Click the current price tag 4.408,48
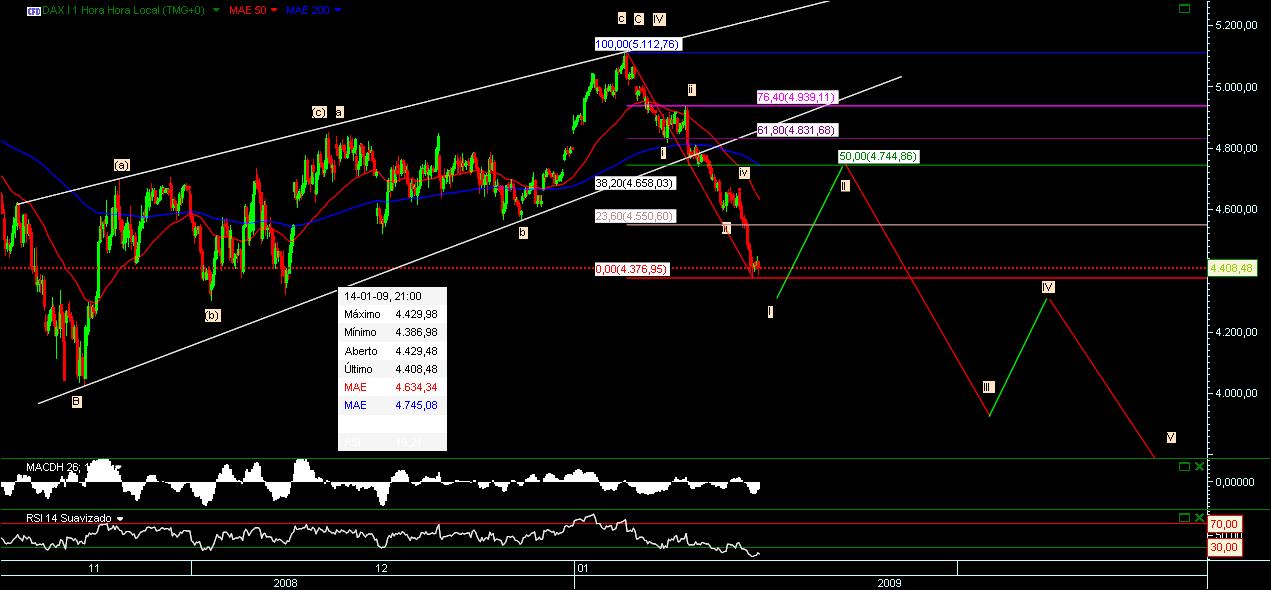Screen dimensions: 1271x590 click(x=1231, y=268)
